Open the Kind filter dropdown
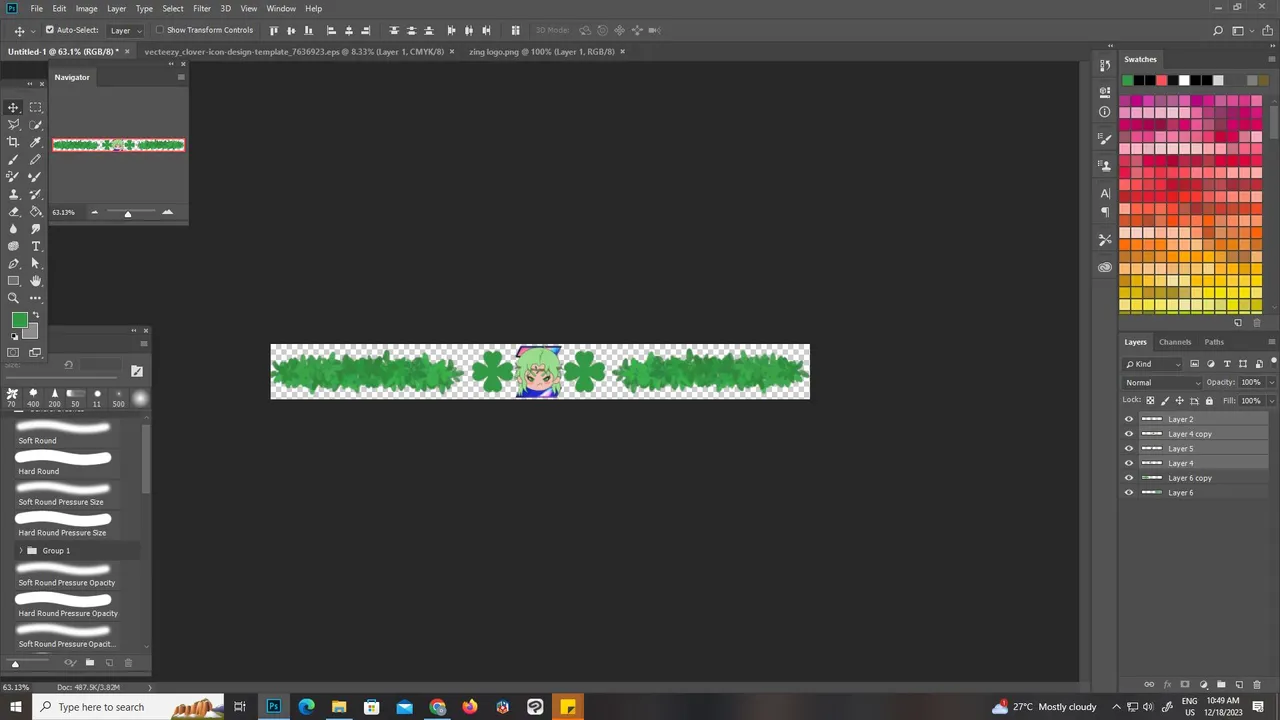 (1153, 364)
